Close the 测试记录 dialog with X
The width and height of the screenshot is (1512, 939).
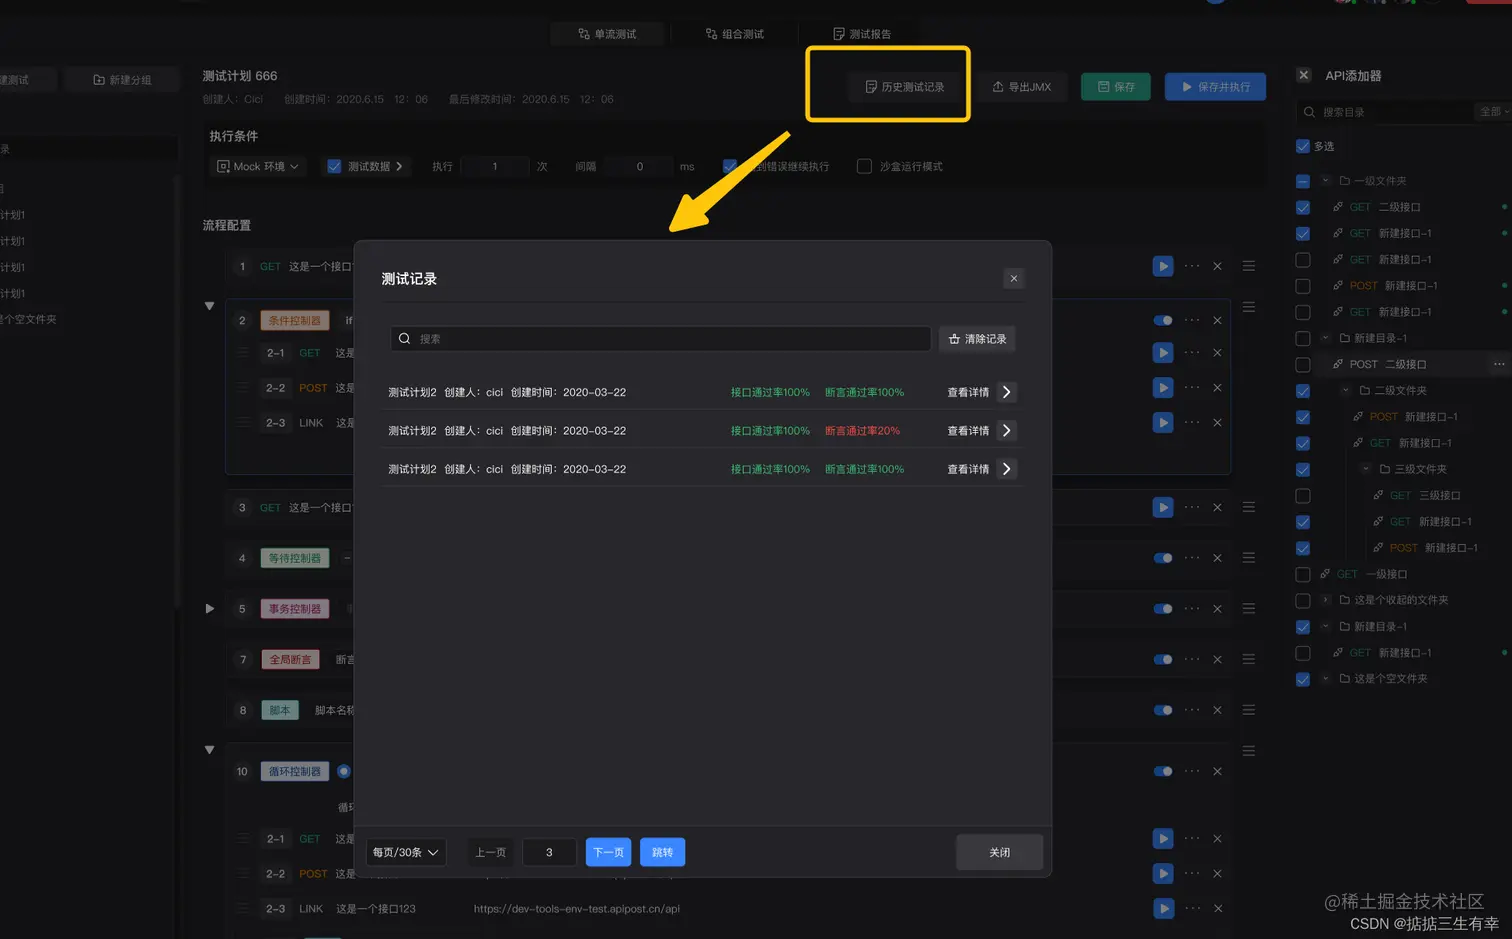point(1014,278)
